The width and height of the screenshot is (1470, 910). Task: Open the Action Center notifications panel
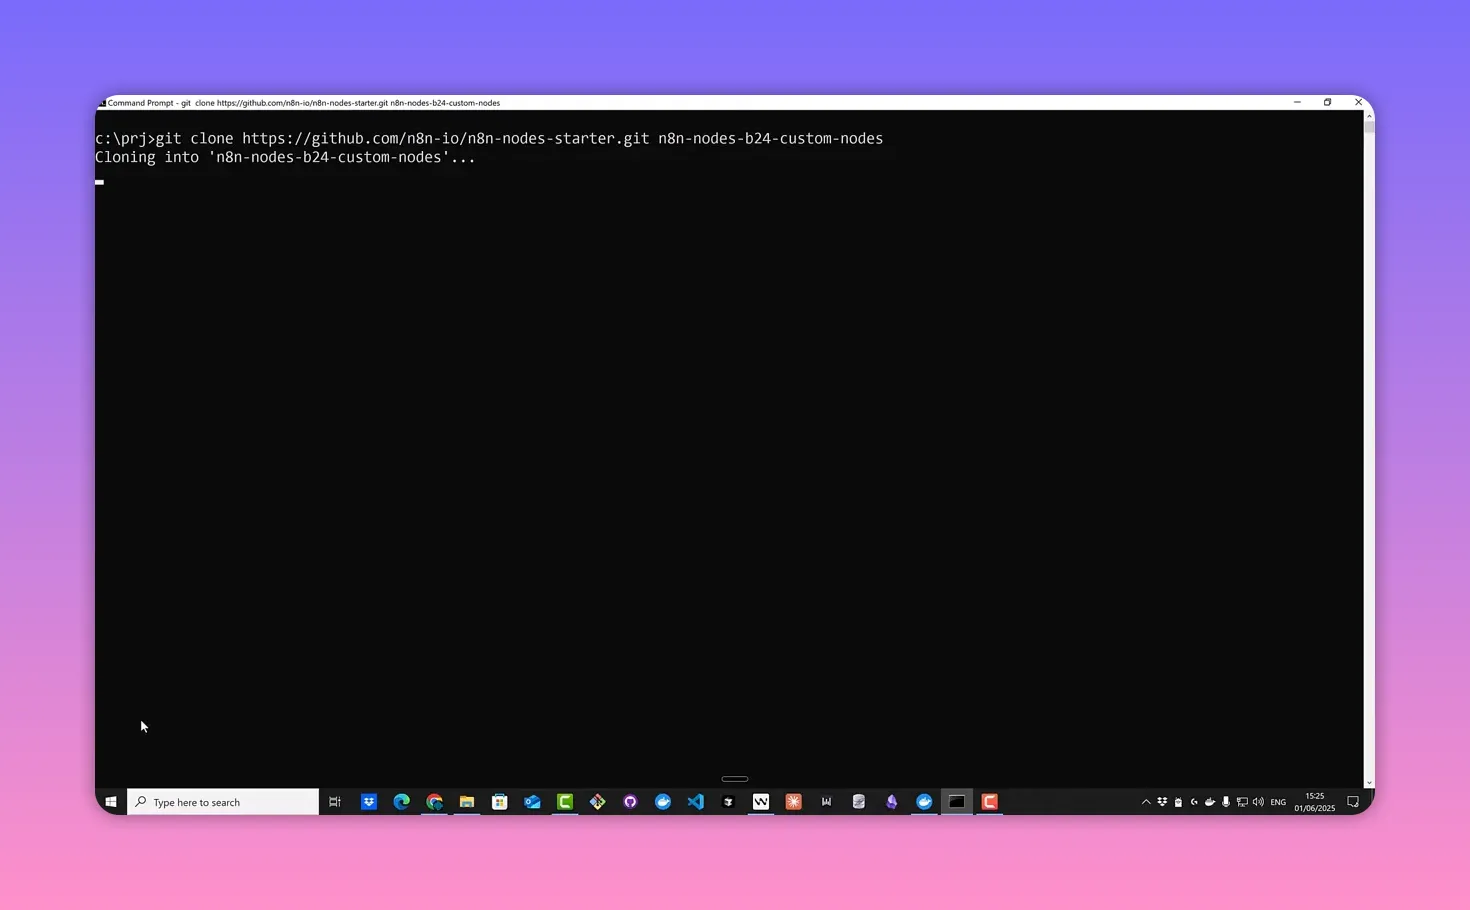pyautogui.click(x=1353, y=801)
